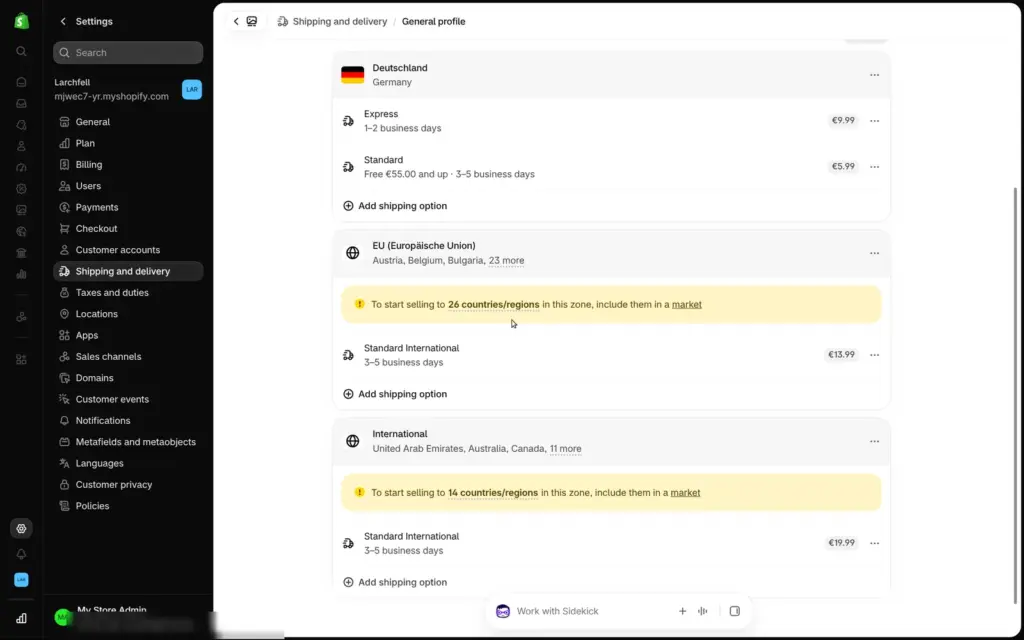Click the Standard International €13.99 rate row

(611, 355)
